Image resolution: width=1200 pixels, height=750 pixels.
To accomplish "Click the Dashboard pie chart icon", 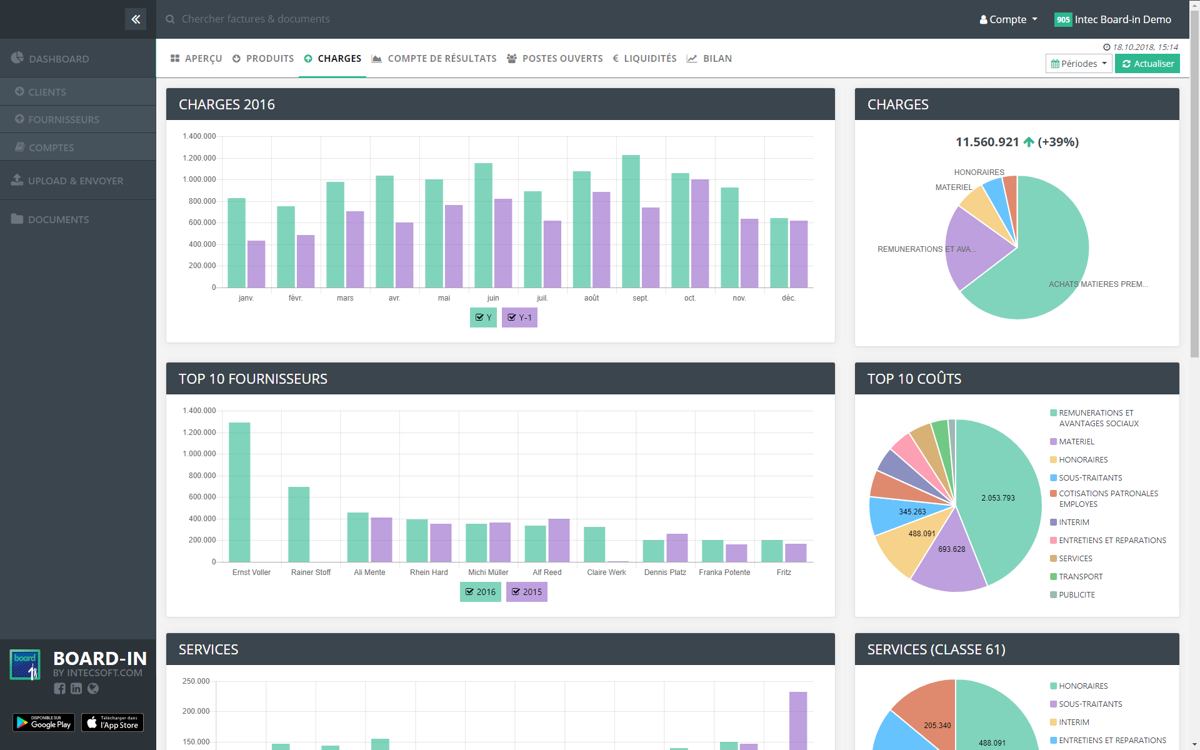I will [x=17, y=58].
